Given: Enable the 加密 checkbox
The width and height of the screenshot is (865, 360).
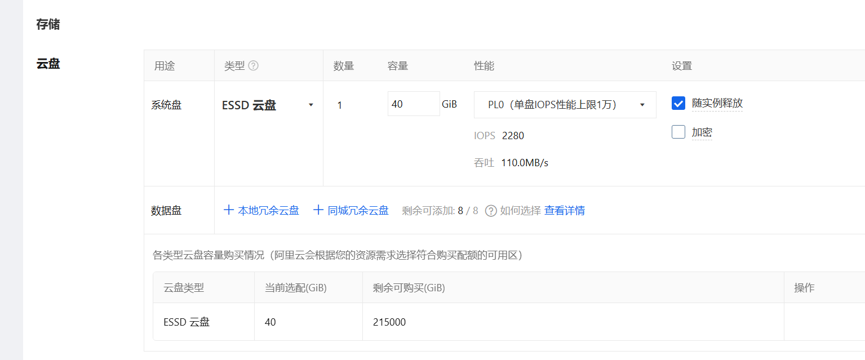Looking at the screenshot, I should click(678, 132).
